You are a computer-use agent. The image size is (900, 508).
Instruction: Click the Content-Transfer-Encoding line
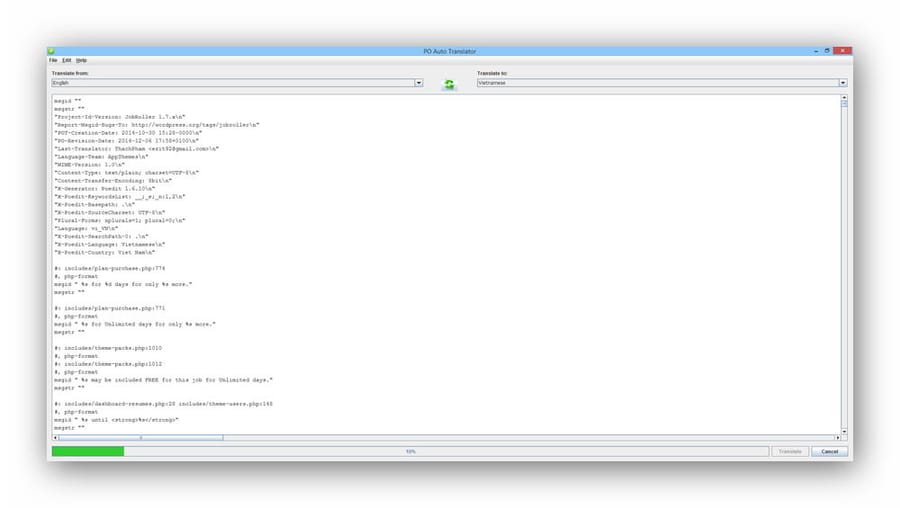click(x=113, y=181)
